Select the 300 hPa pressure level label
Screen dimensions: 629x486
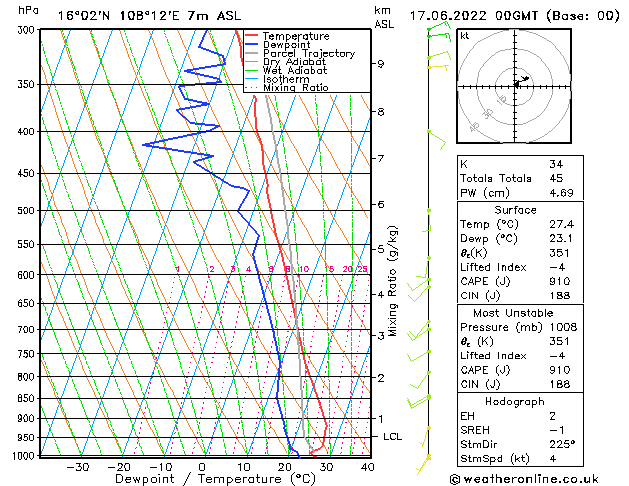coord(28,30)
